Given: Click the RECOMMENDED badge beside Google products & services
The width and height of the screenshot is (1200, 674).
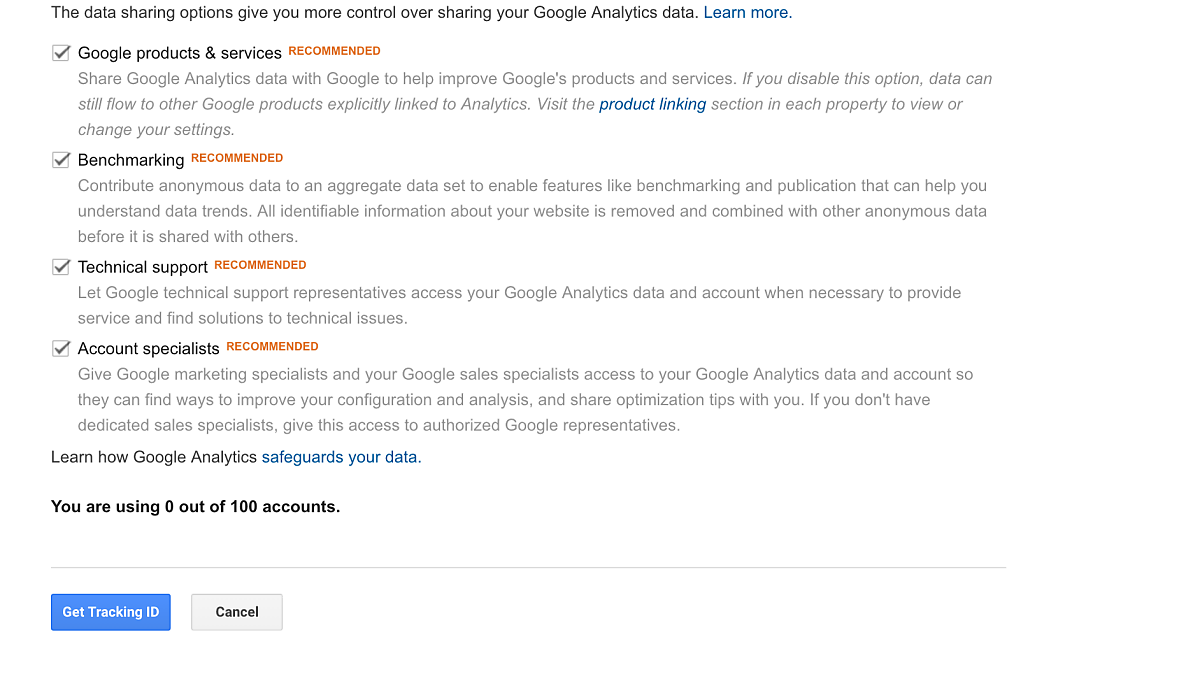Looking at the screenshot, I should coord(334,51).
